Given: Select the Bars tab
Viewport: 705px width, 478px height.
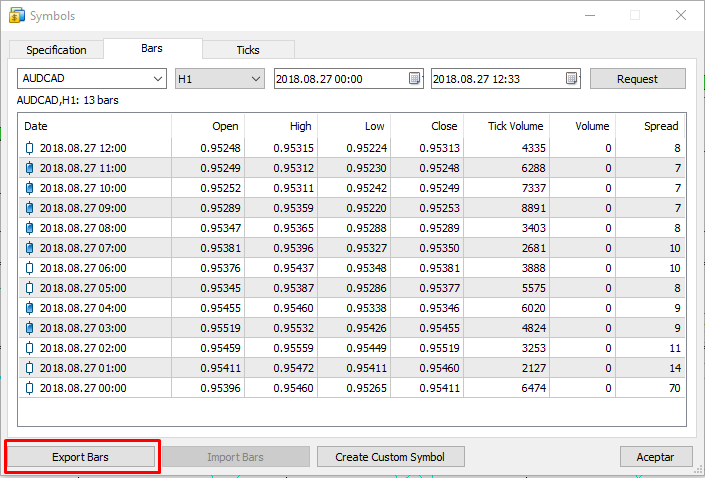Looking at the screenshot, I should [152, 48].
